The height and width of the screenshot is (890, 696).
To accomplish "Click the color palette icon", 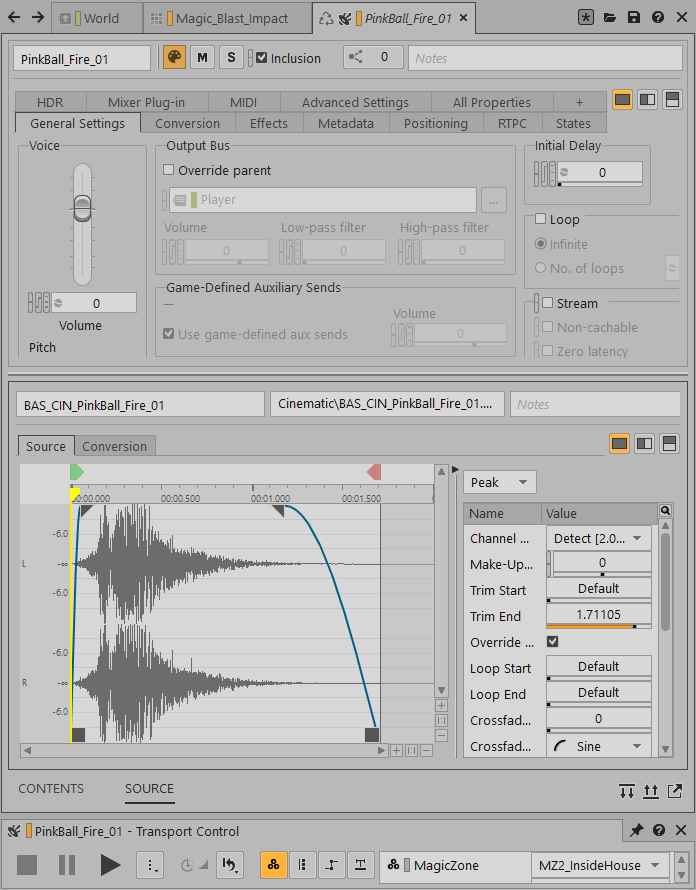I will click(x=174, y=58).
